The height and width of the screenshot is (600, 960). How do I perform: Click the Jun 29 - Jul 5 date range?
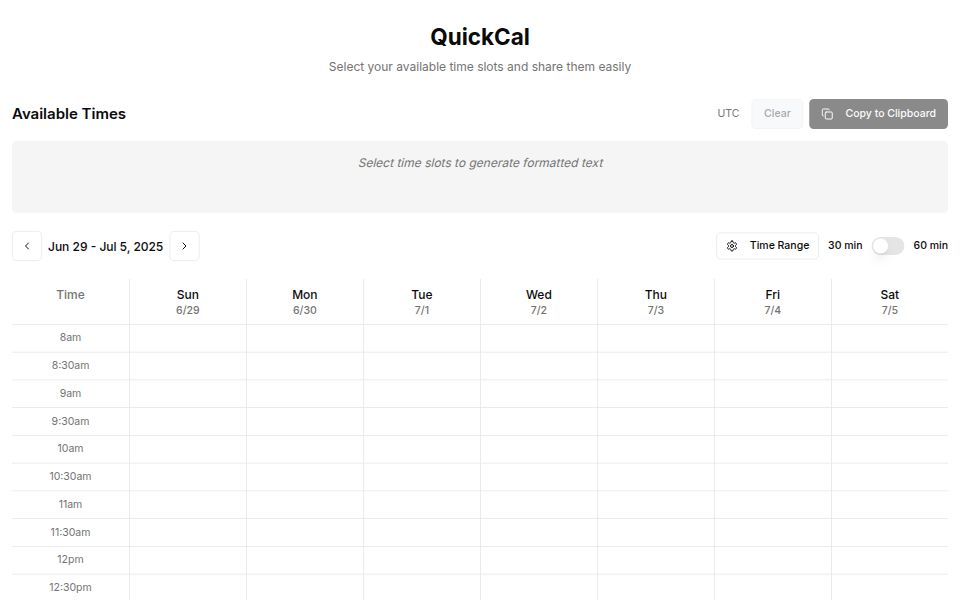tap(106, 245)
